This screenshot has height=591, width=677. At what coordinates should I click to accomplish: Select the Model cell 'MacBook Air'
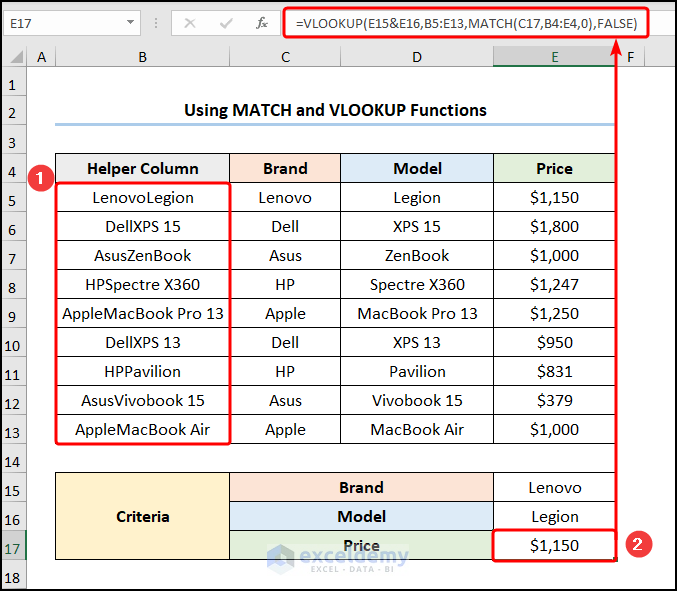pos(417,429)
